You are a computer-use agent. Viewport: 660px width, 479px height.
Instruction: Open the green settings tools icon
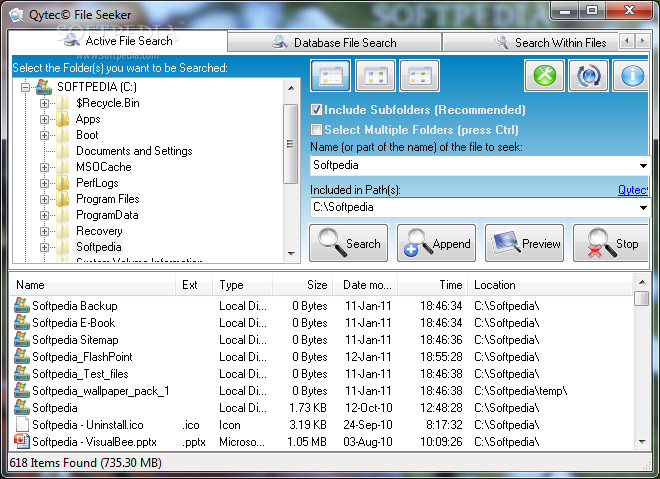tap(545, 76)
